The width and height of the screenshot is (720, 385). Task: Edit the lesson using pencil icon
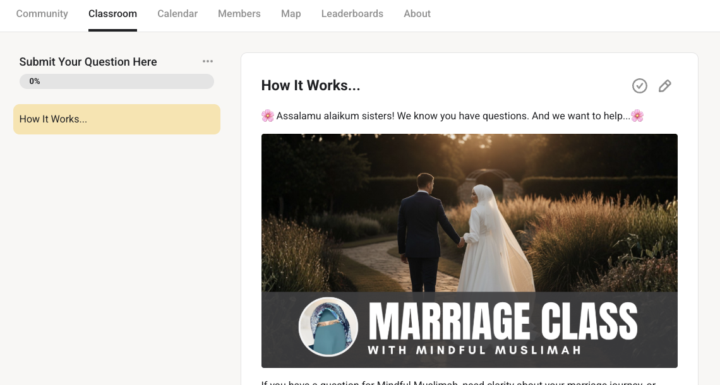tap(664, 86)
